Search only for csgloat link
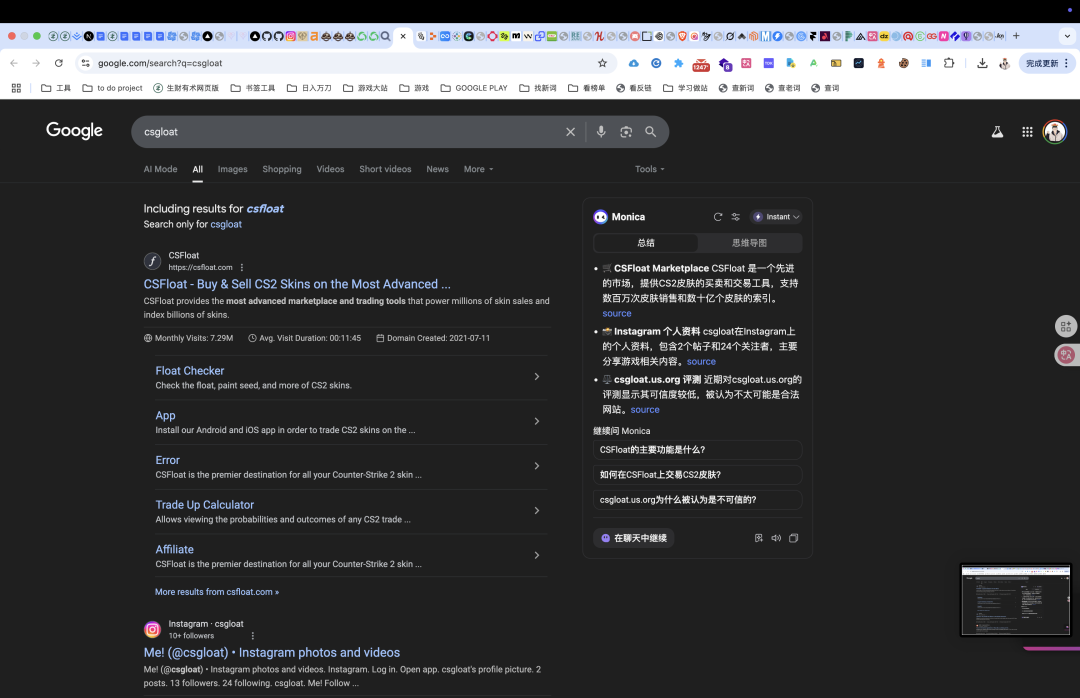 pos(226,224)
